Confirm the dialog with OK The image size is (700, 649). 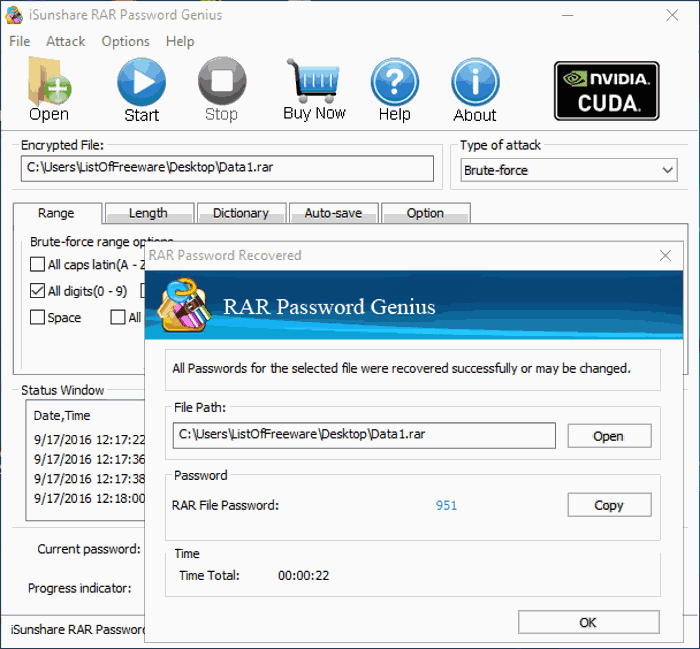coord(588,622)
